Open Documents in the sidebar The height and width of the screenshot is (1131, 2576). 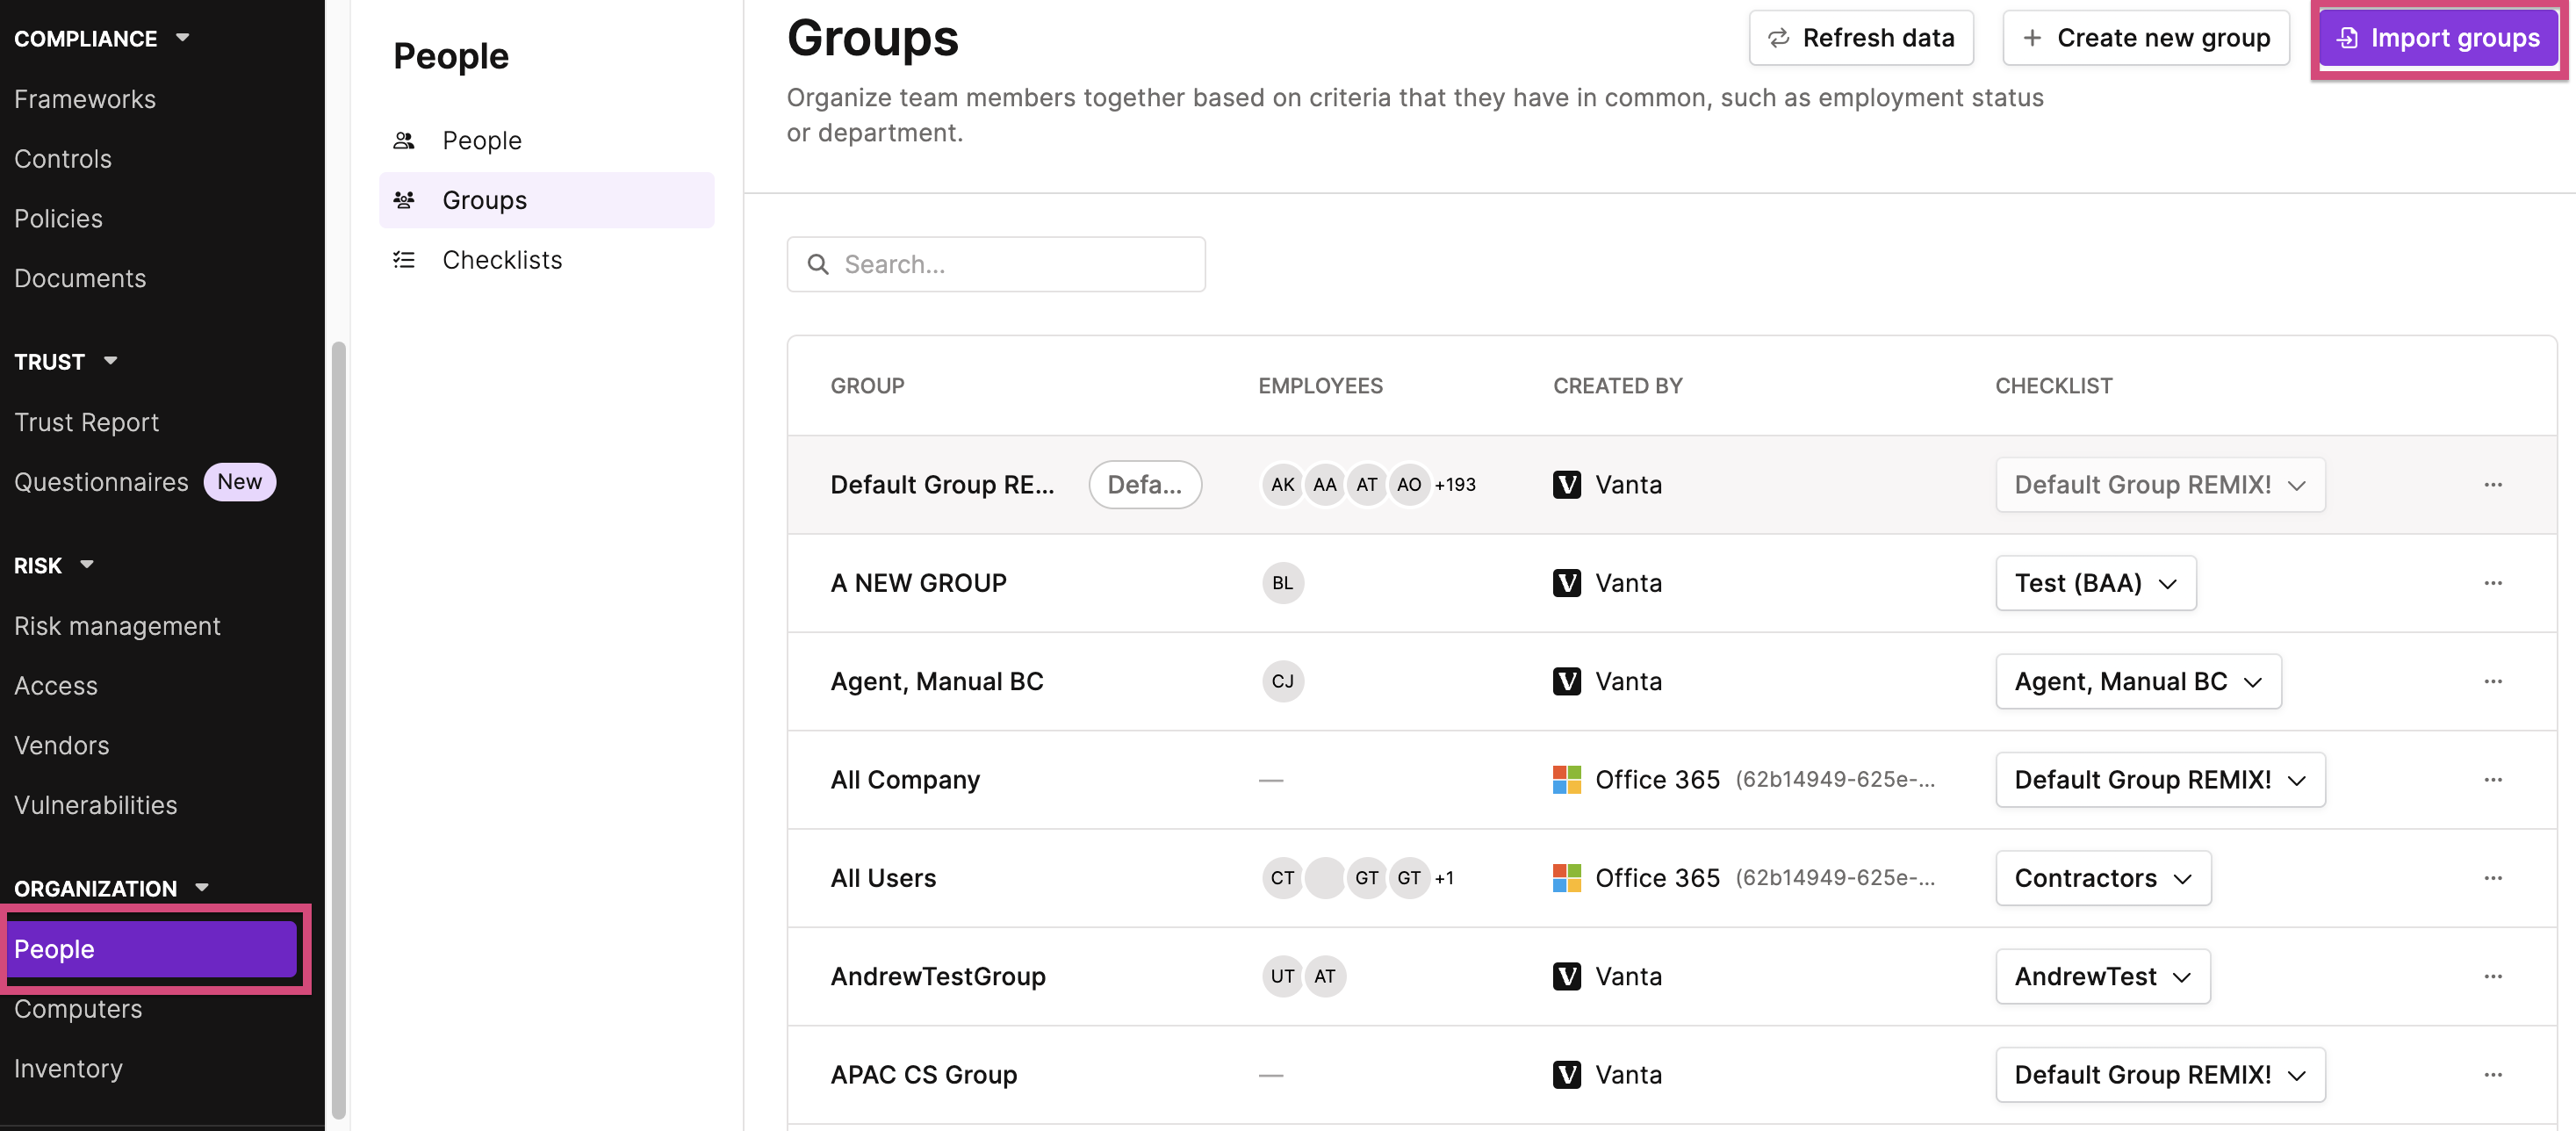tap(80, 278)
